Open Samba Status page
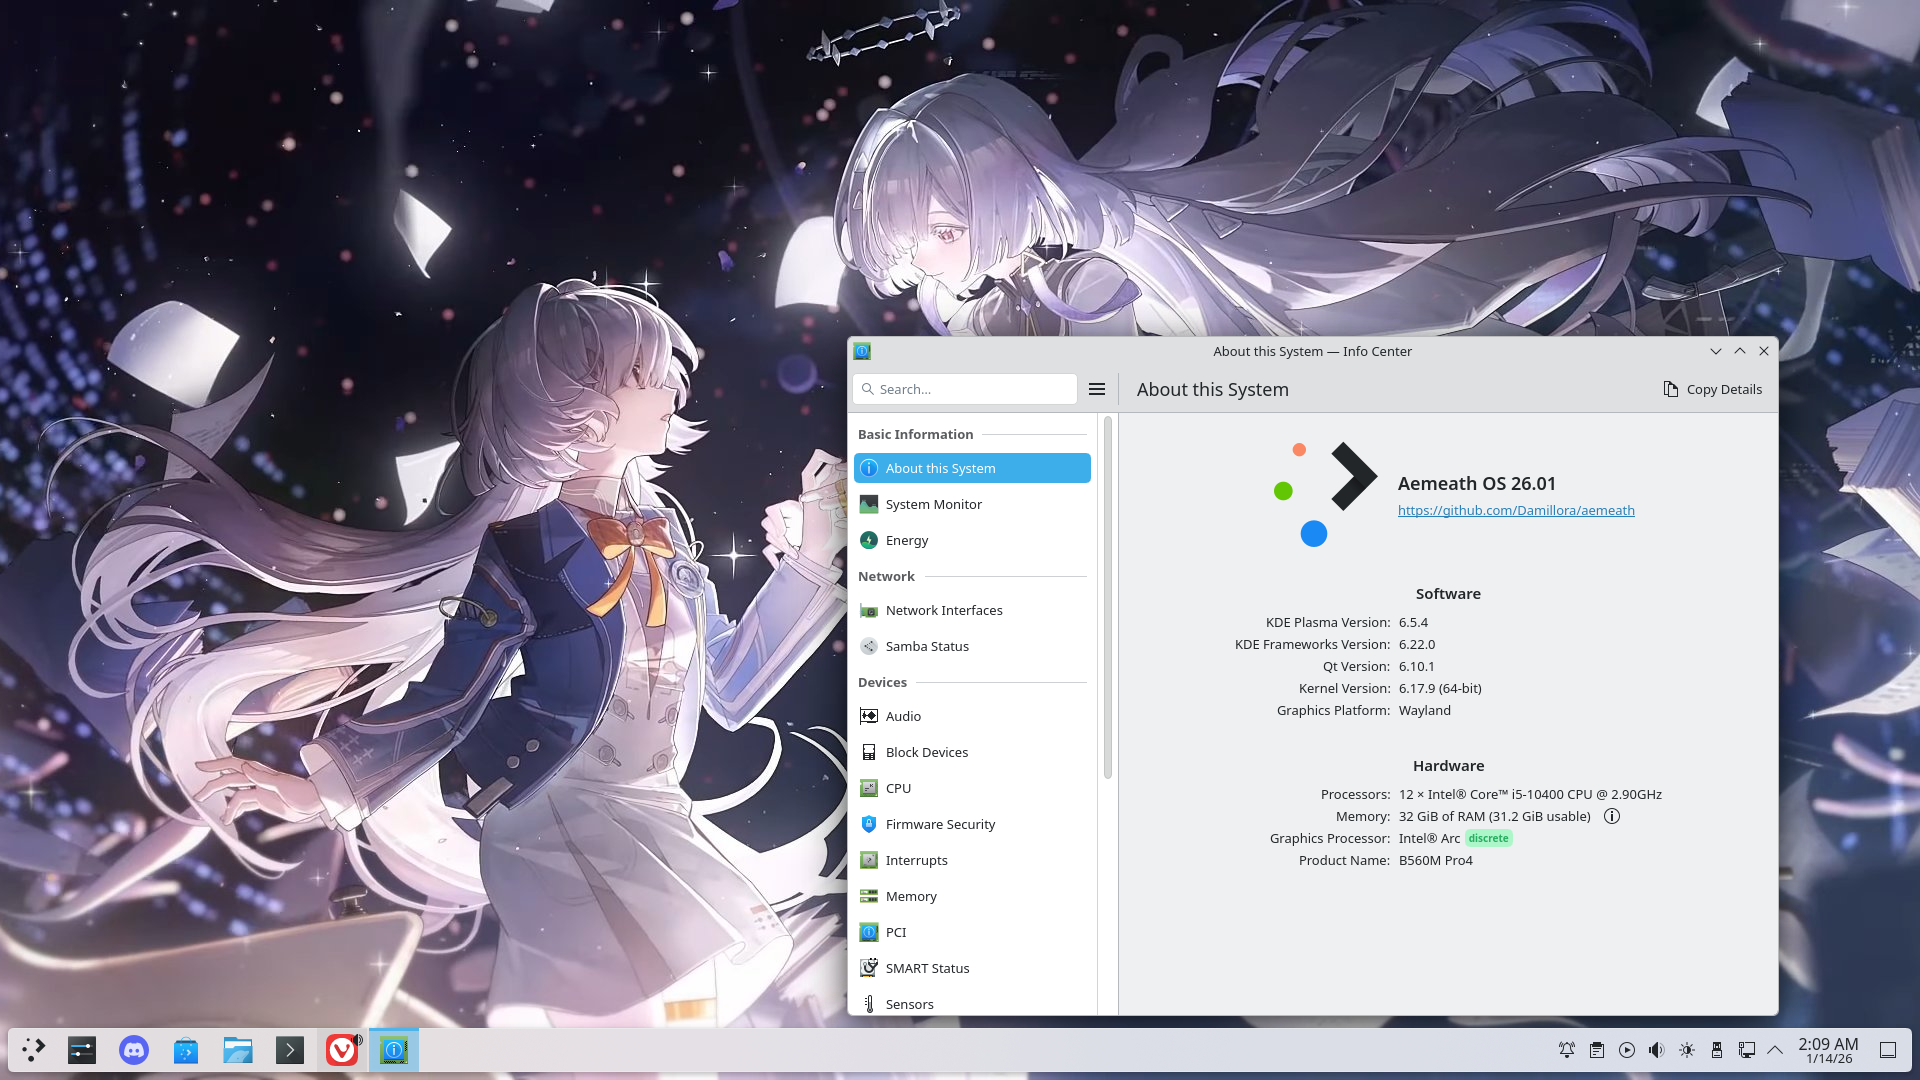This screenshot has height=1080, width=1920. [x=972, y=646]
